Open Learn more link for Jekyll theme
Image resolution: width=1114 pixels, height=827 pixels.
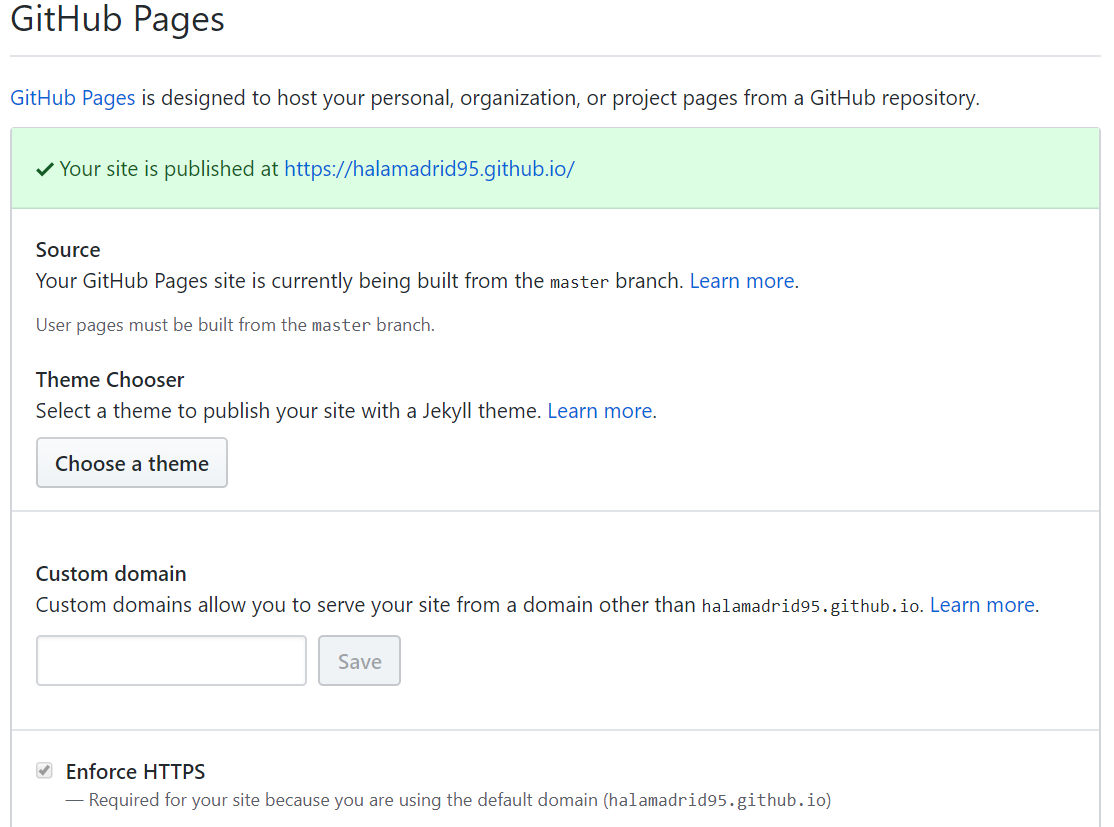point(600,411)
